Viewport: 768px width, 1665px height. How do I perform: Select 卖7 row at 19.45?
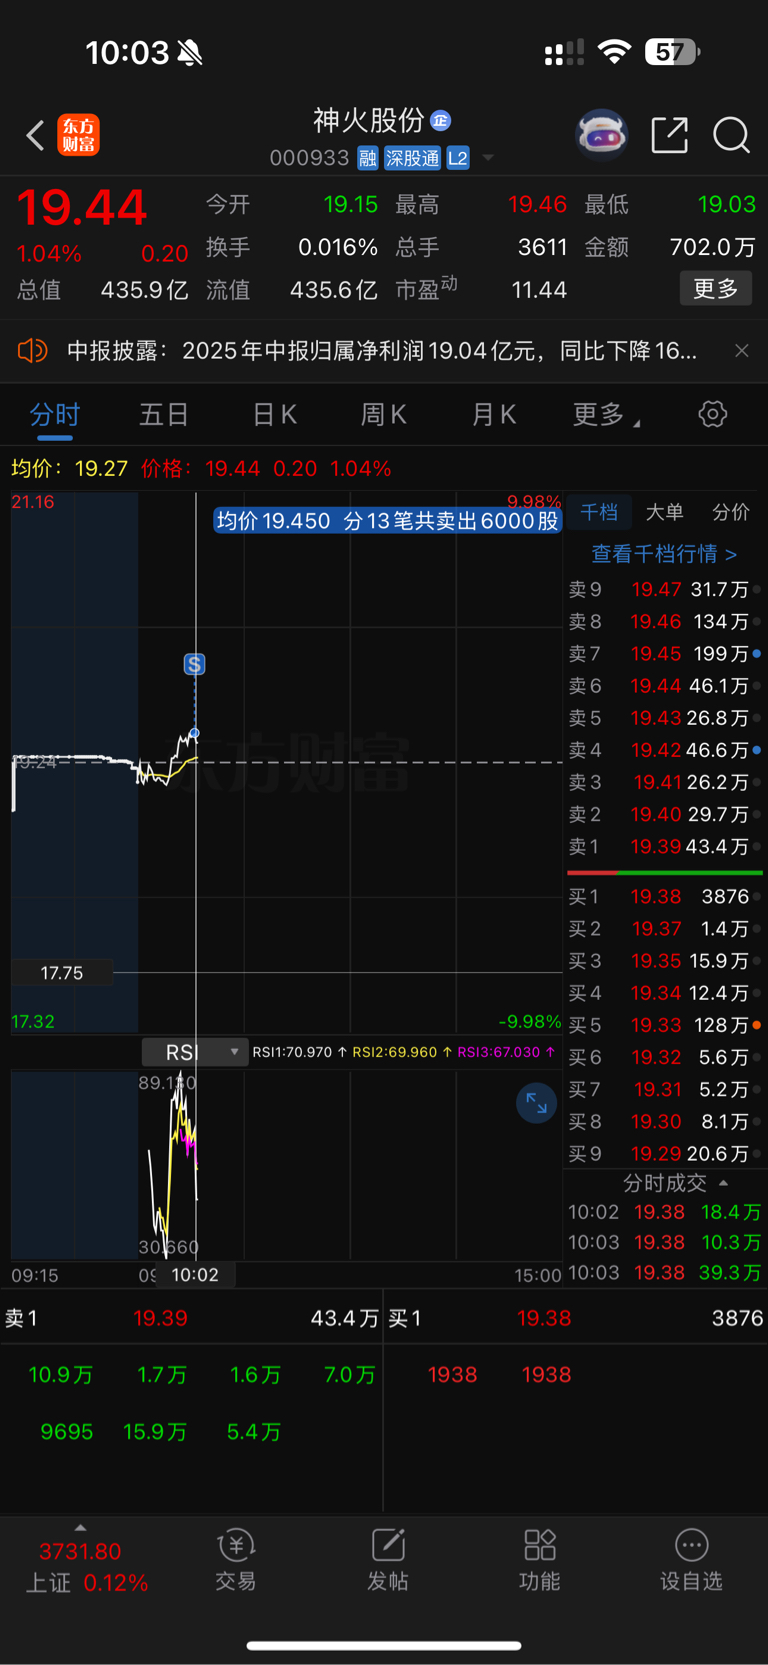click(665, 653)
